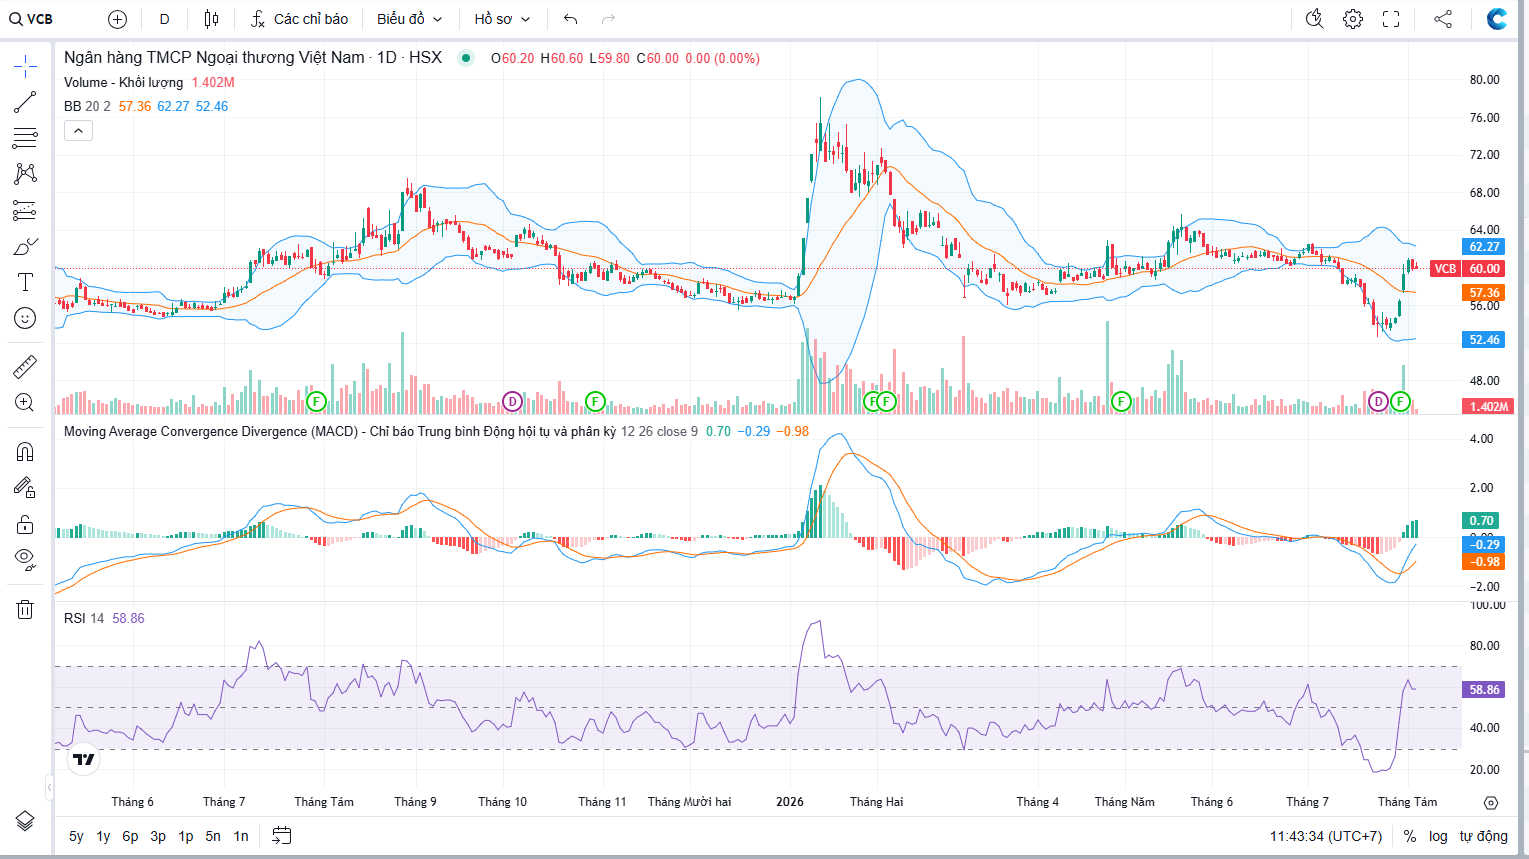Set range to 5n
This screenshot has height=859, width=1529.
click(x=213, y=836)
